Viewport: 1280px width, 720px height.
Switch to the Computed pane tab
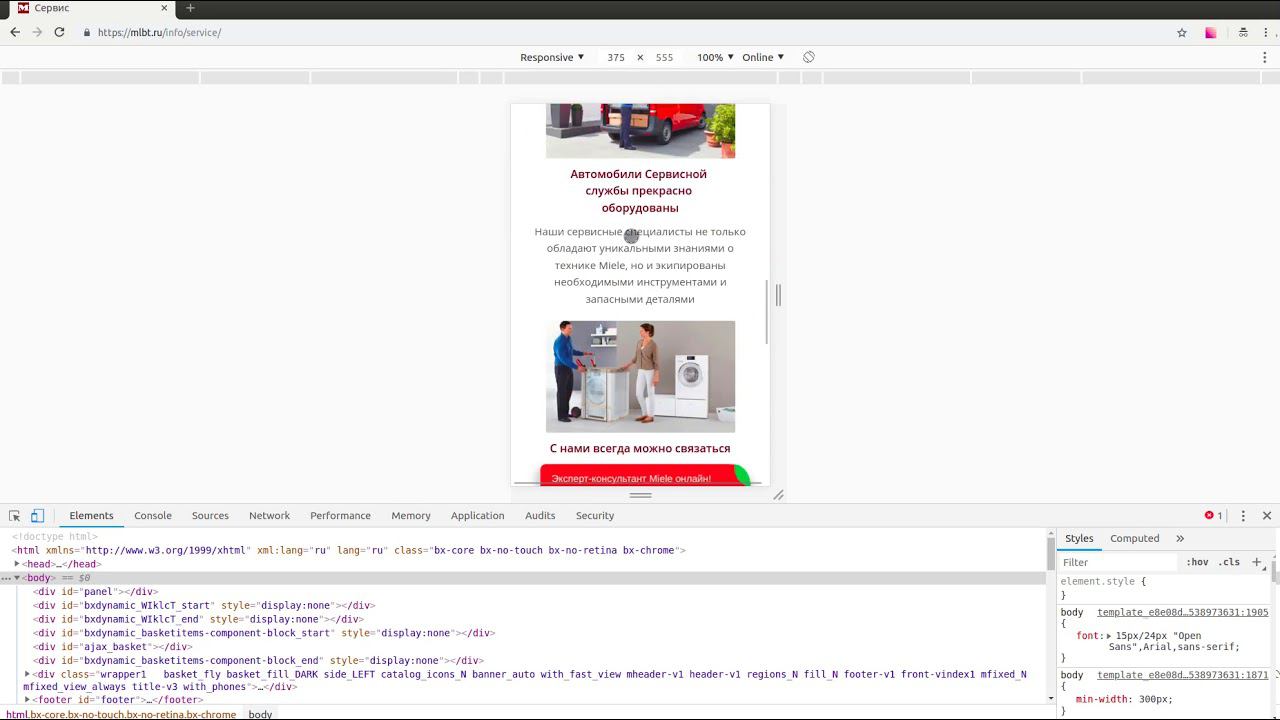click(1134, 538)
